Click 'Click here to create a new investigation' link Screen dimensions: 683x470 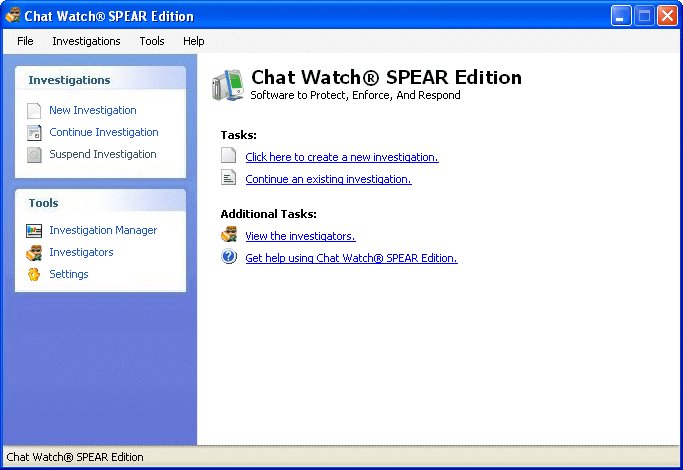(342, 157)
